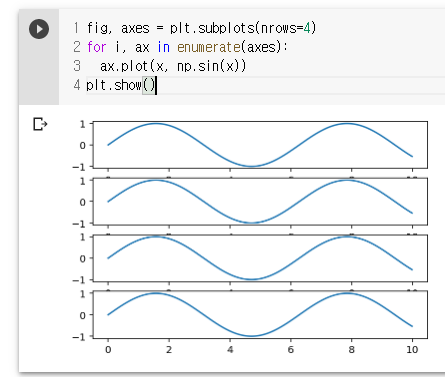The width and height of the screenshot is (445, 377).
Task: Click line number 3 in the gutter
Action: [x=77, y=66]
